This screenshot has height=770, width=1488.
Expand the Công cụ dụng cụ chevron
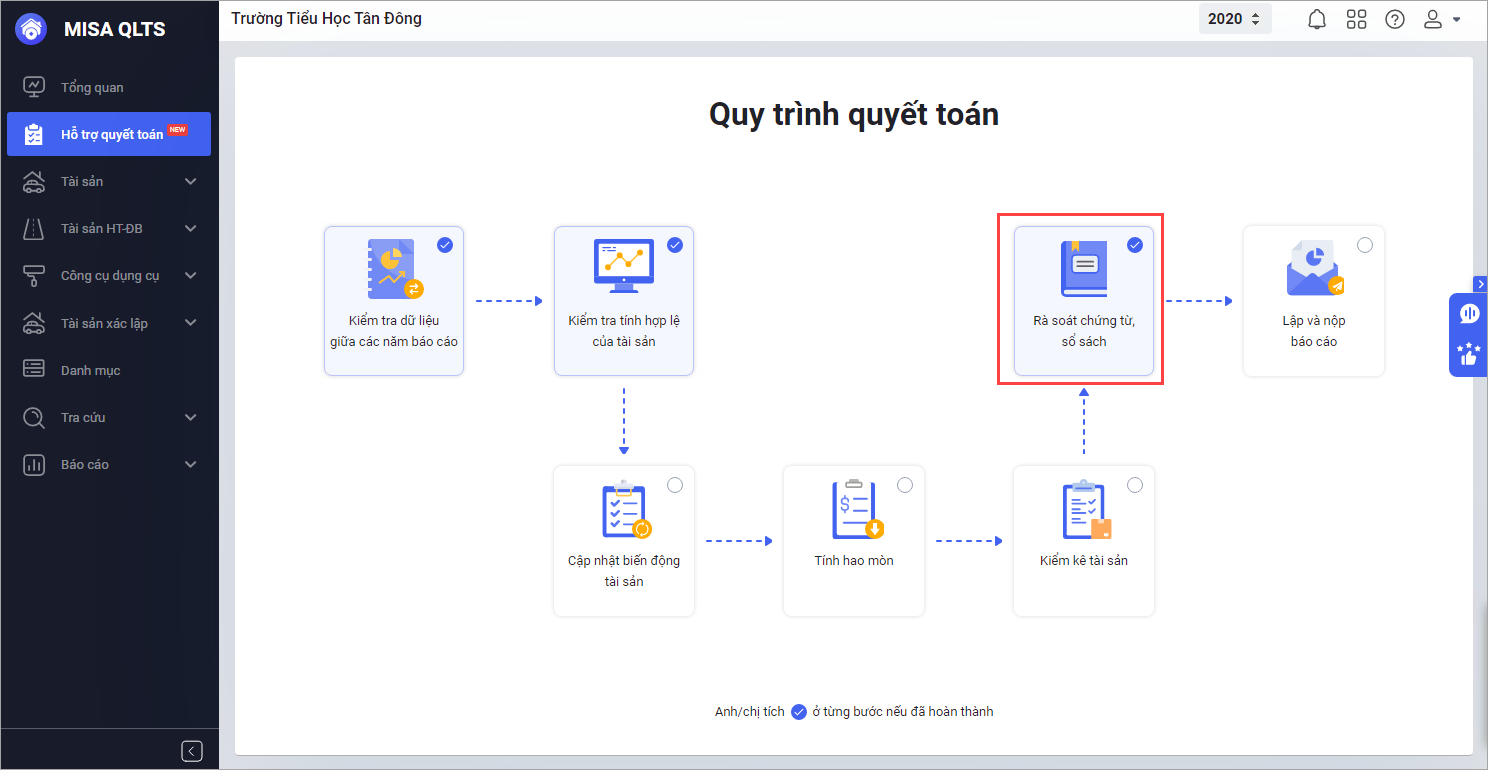click(x=191, y=275)
